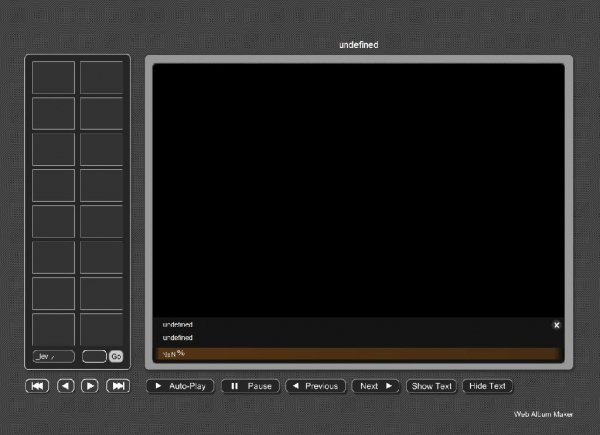Image resolution: width=600 pixels, height=435 pixels.
Task: Click the page level indicator box
Action: [x=53, y=357]
